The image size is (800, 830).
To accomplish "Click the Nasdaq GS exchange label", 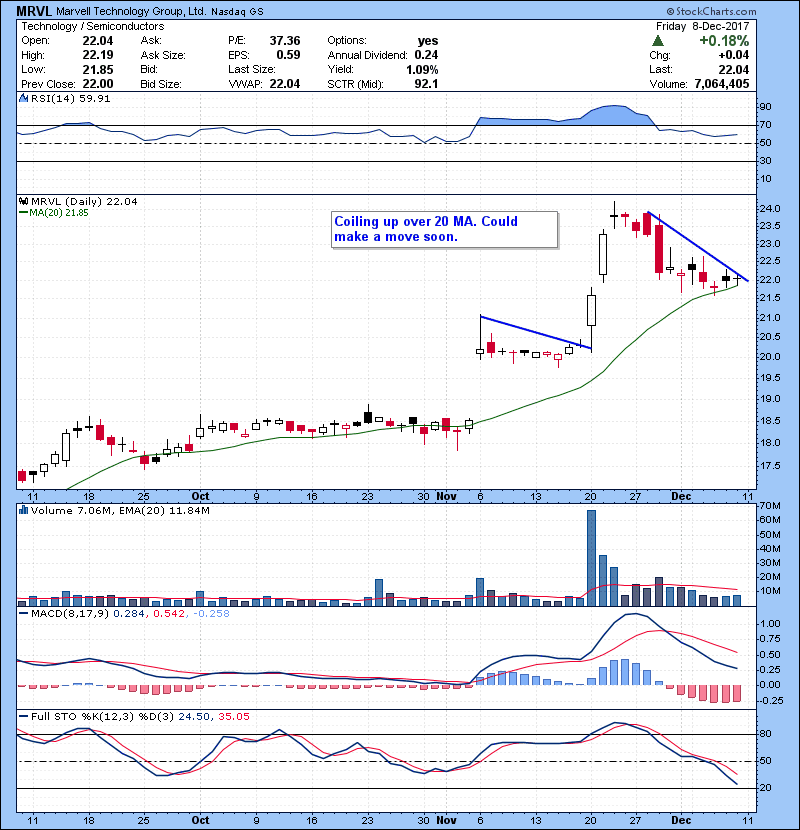I will [x=237, y=12].
